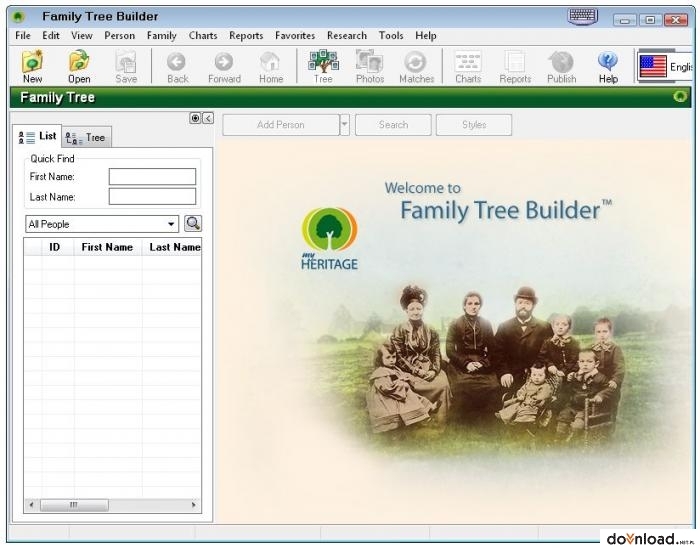
Task: Open the Add Person dropdown arrow
Action: click(x=345, y=125)
